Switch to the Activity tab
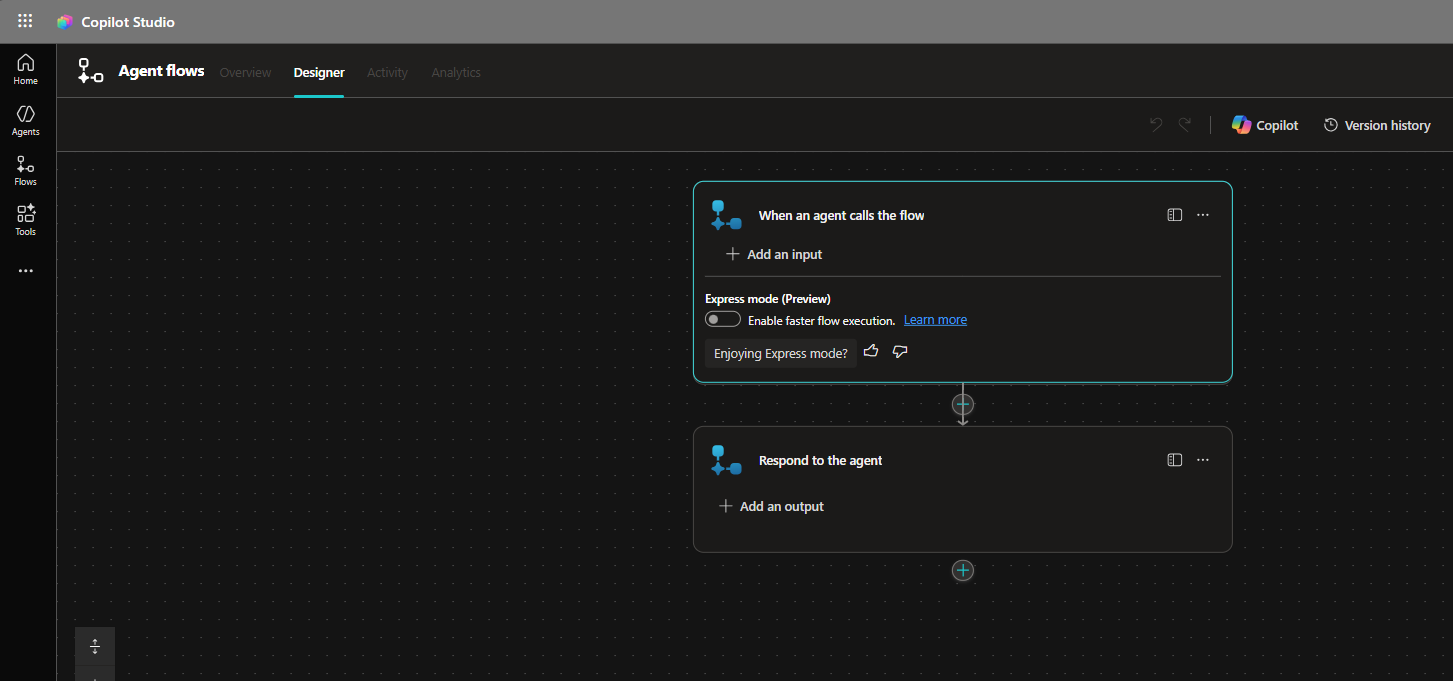The width and height of the screenshot is (1453, 681). (x=387, y=73)
